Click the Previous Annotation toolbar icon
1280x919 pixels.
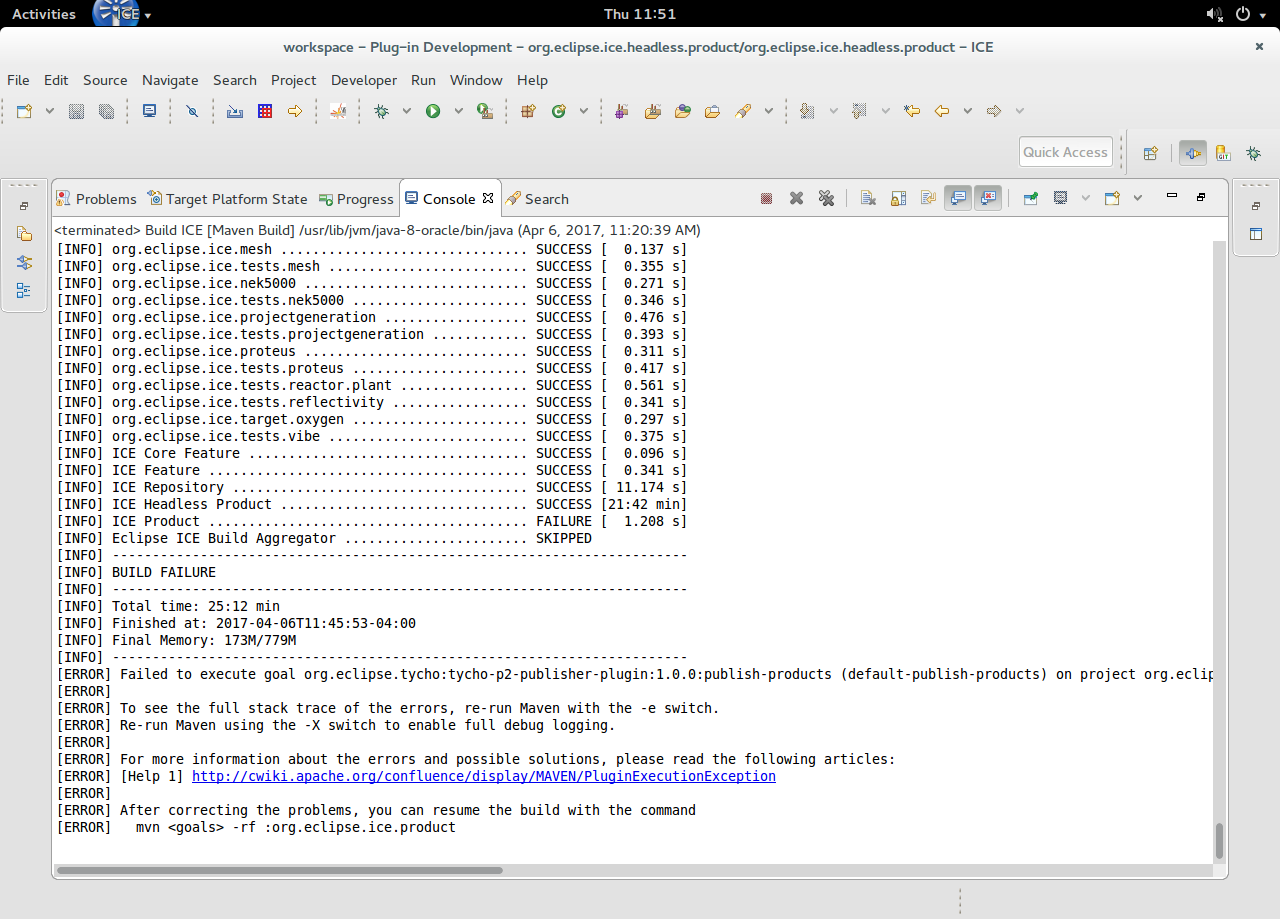(859, 111)
